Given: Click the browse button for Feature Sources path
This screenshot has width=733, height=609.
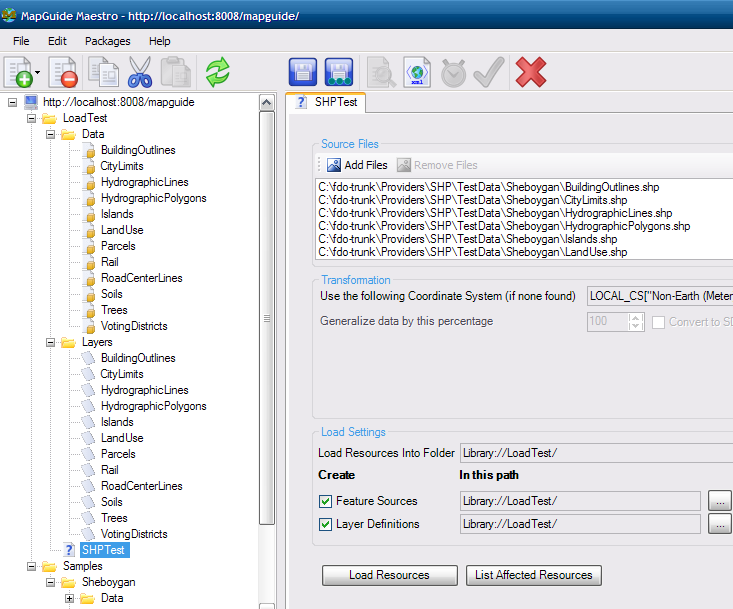Looking at the screenshot, I should [x=720, y=501].
